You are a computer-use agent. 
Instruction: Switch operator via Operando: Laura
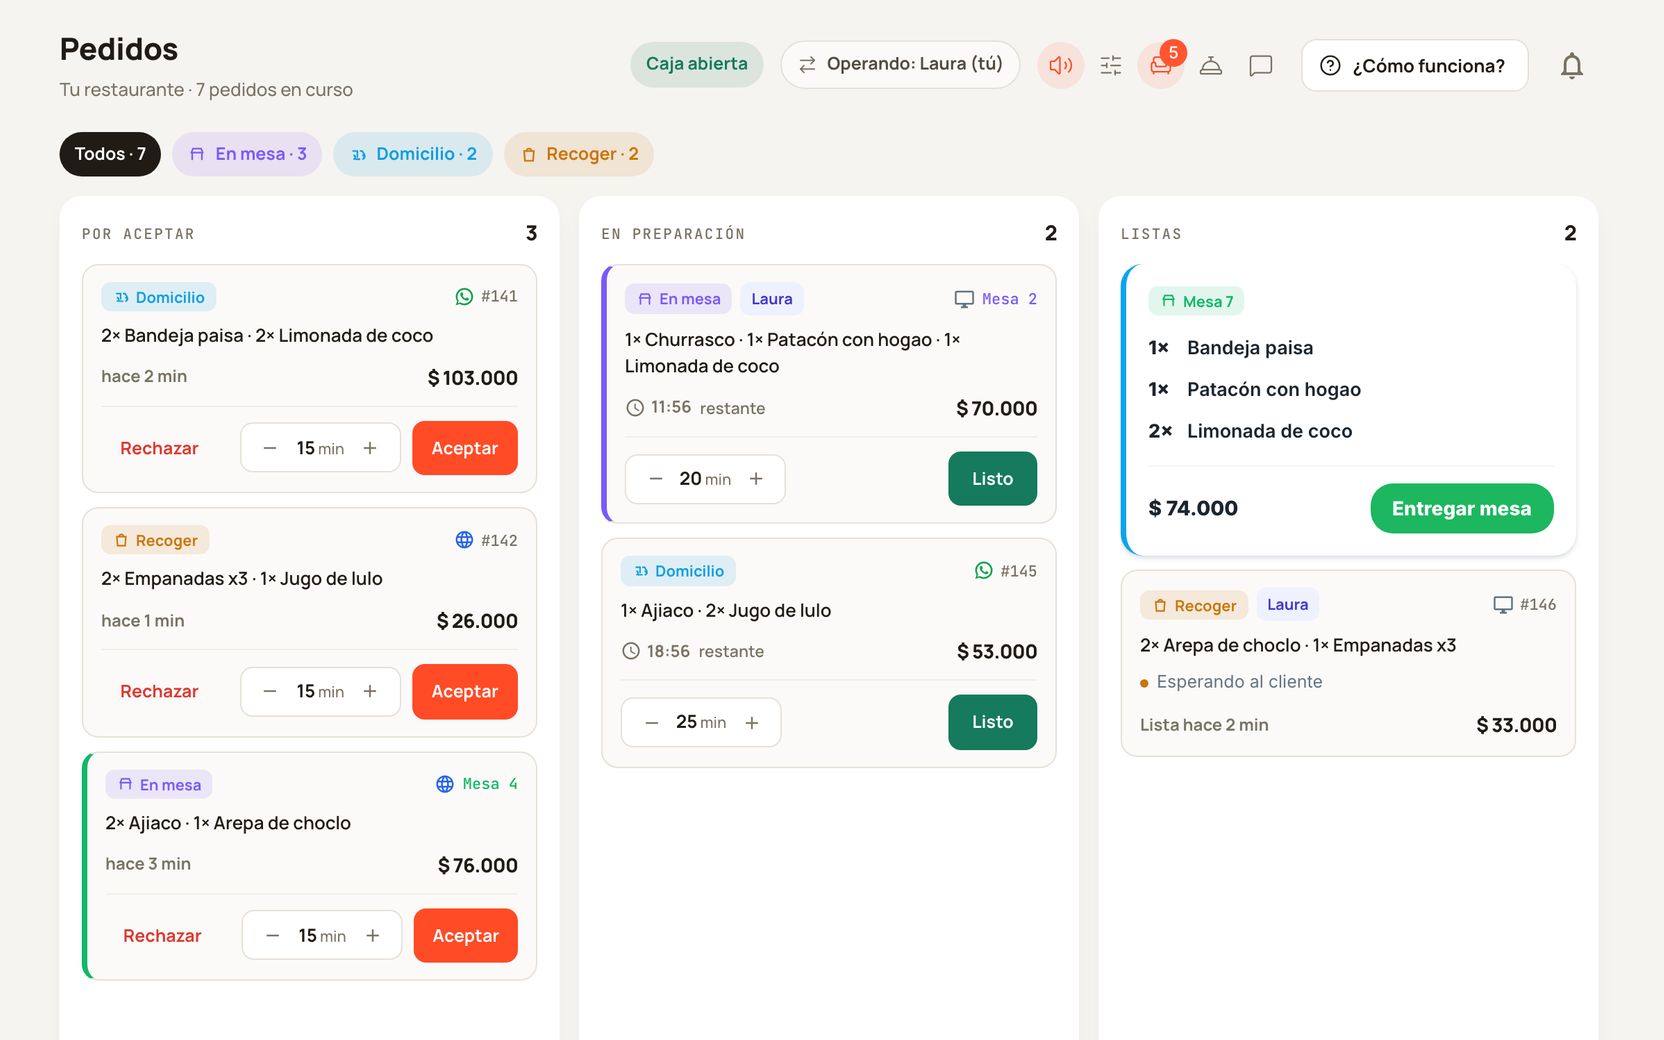click(900, 64)
